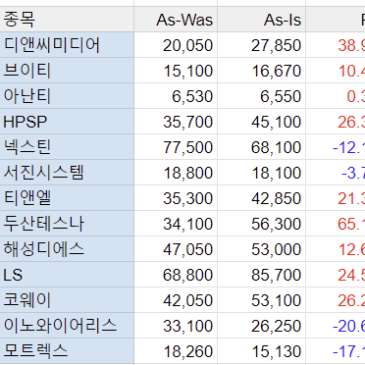Click As-Was value 35,300 for 티앤엘
The width and height of the screenshot is (365, 365).
[176, 198]
